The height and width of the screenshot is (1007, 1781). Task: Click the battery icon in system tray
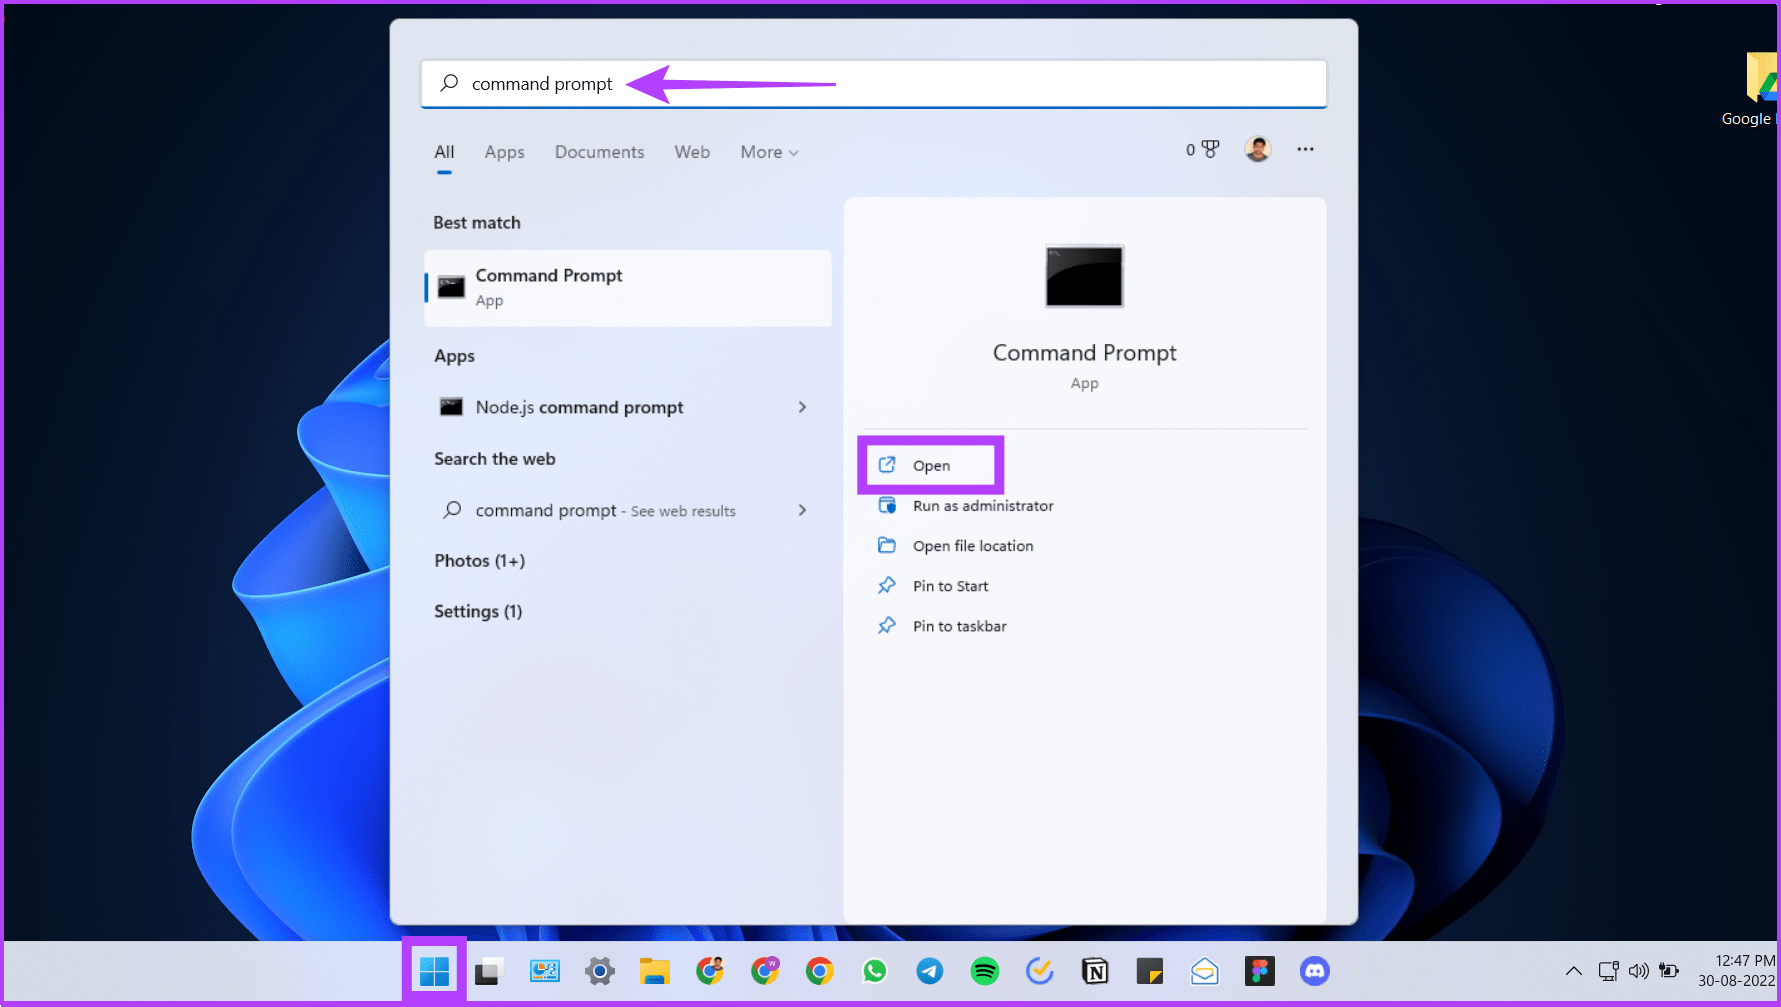pyautogui.click(x=1669, y=970)
